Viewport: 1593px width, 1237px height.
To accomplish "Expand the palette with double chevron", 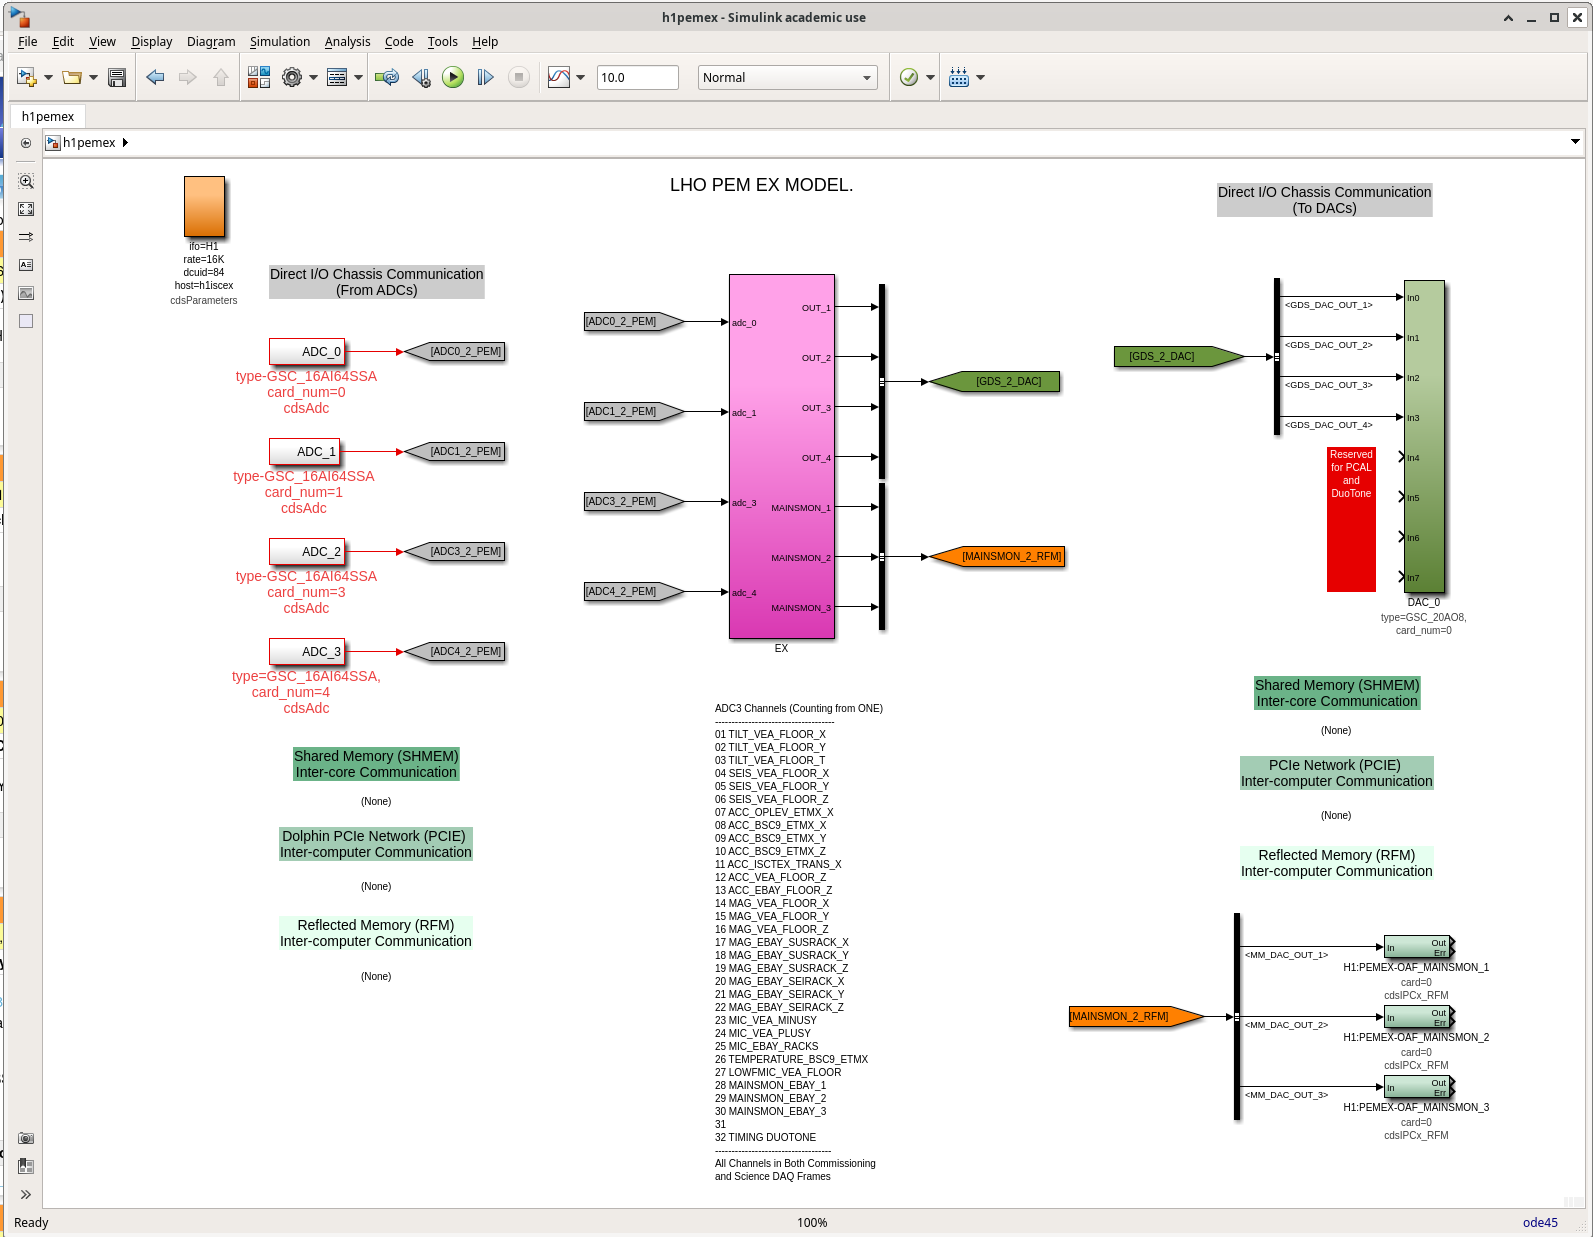I will (26, 1194).
